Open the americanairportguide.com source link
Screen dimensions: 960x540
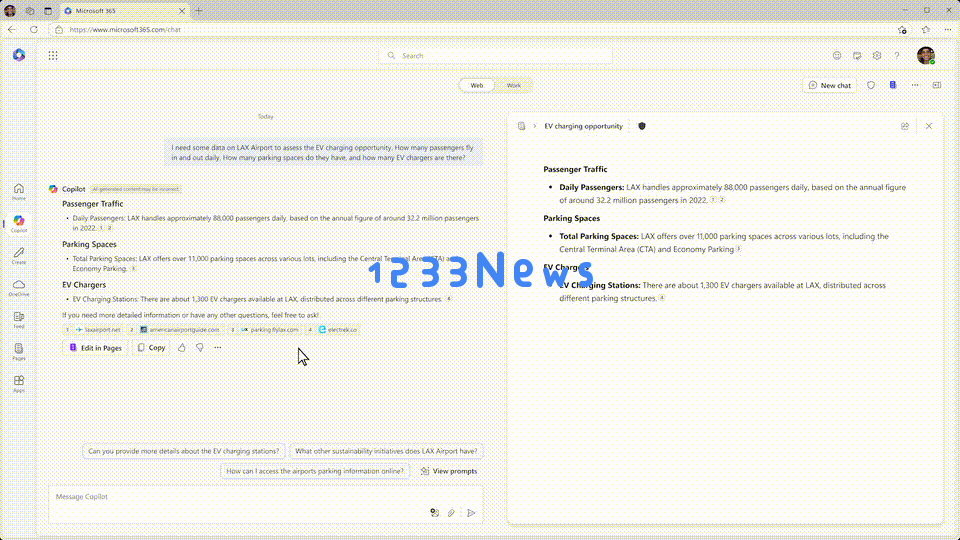tap(175, 329)
